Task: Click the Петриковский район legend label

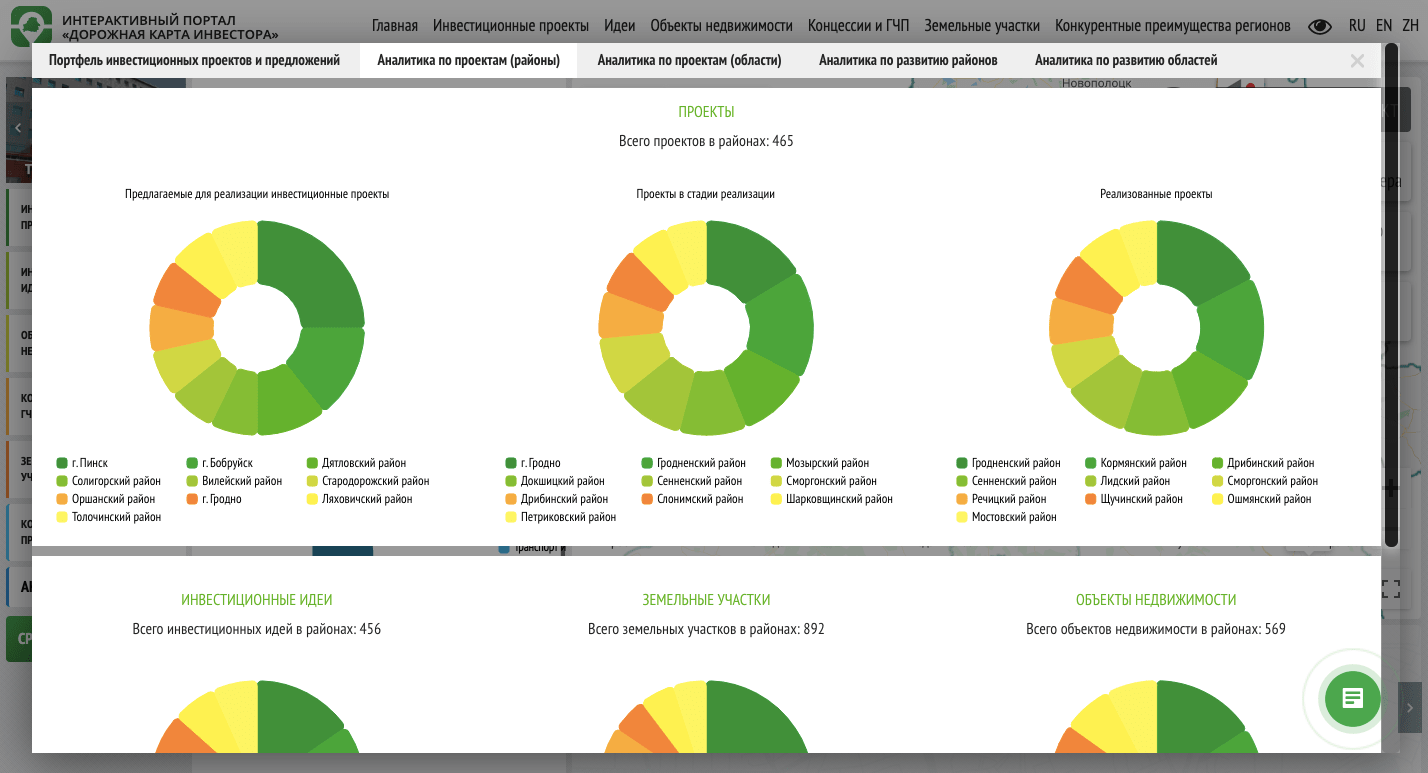Action: coord(568,517)
